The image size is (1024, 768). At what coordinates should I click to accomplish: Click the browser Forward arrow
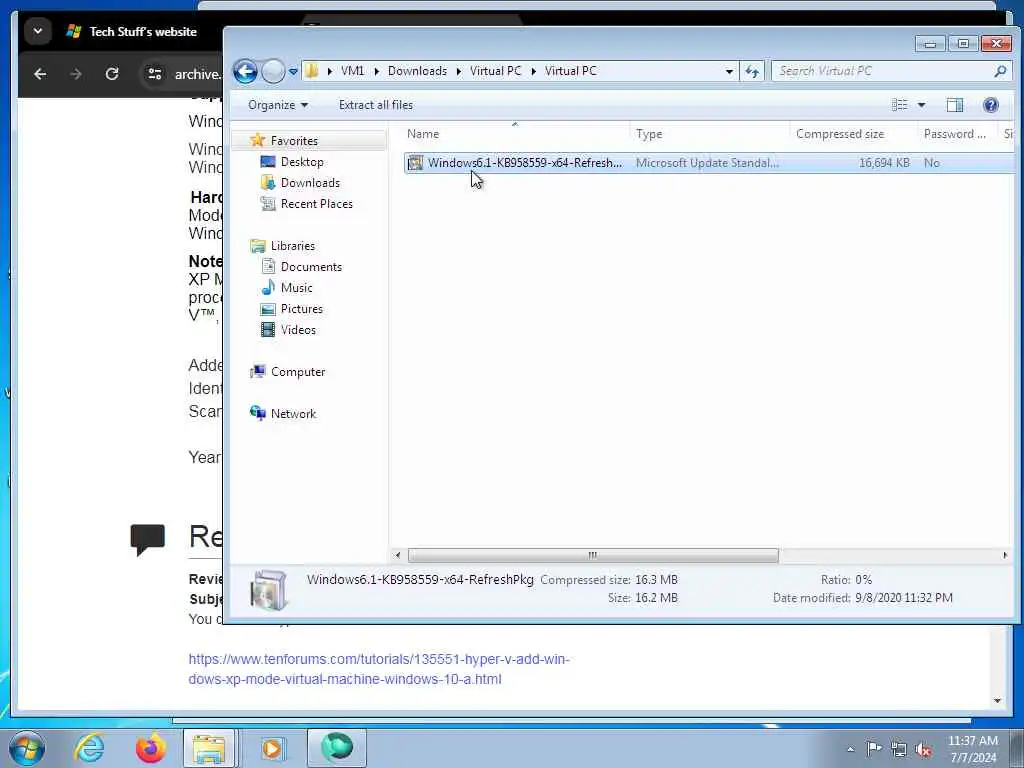76,74
